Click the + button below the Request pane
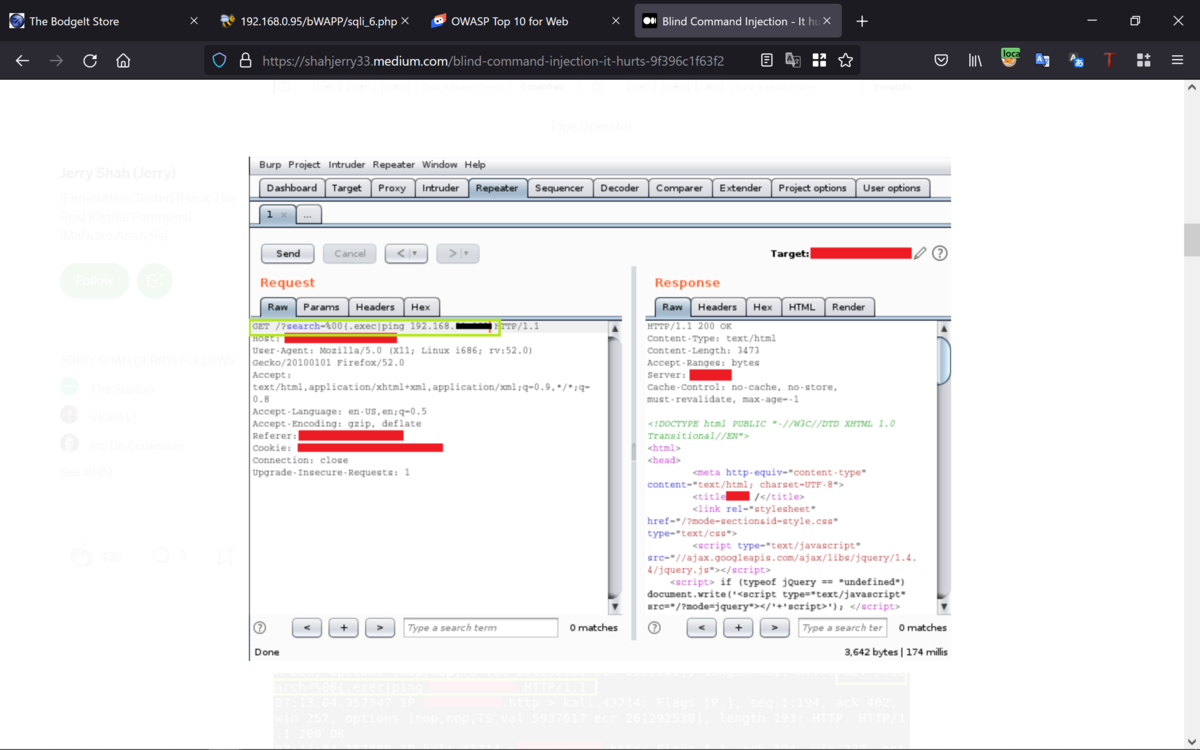 (343, 628)
